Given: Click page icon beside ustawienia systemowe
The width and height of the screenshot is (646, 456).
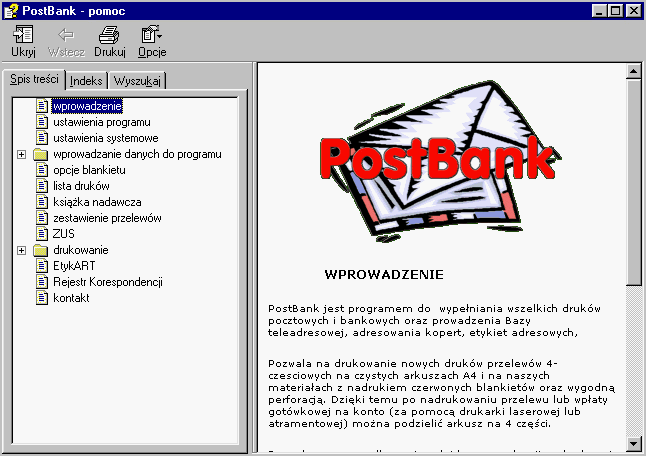Looking at the screenshot, I should 42,138.
